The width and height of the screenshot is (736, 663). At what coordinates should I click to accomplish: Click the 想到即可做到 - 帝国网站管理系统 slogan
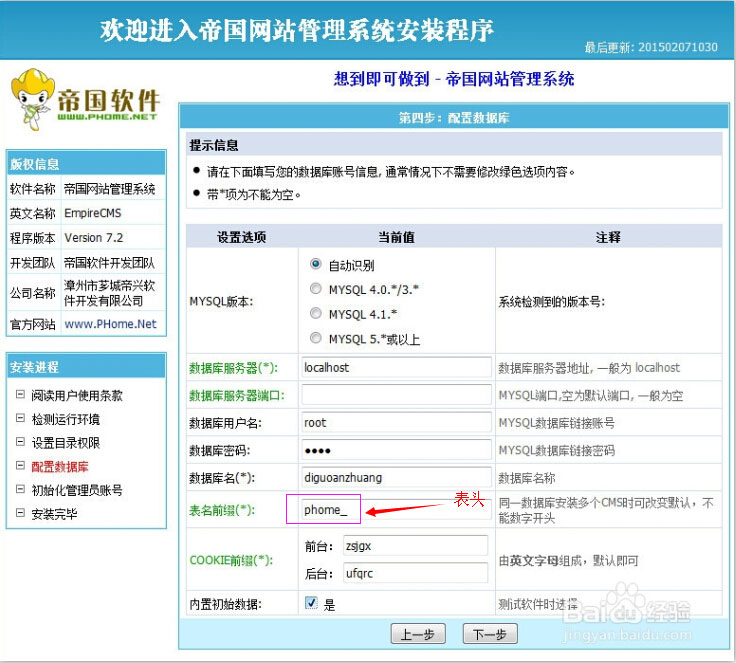(454, 78)
